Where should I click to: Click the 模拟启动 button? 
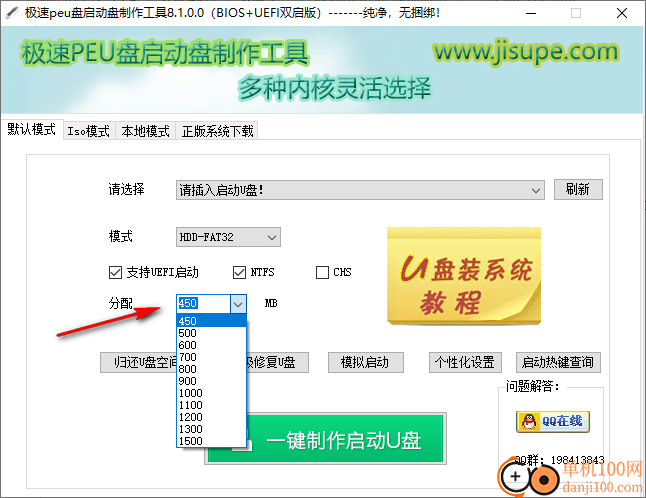click(365, 362)
